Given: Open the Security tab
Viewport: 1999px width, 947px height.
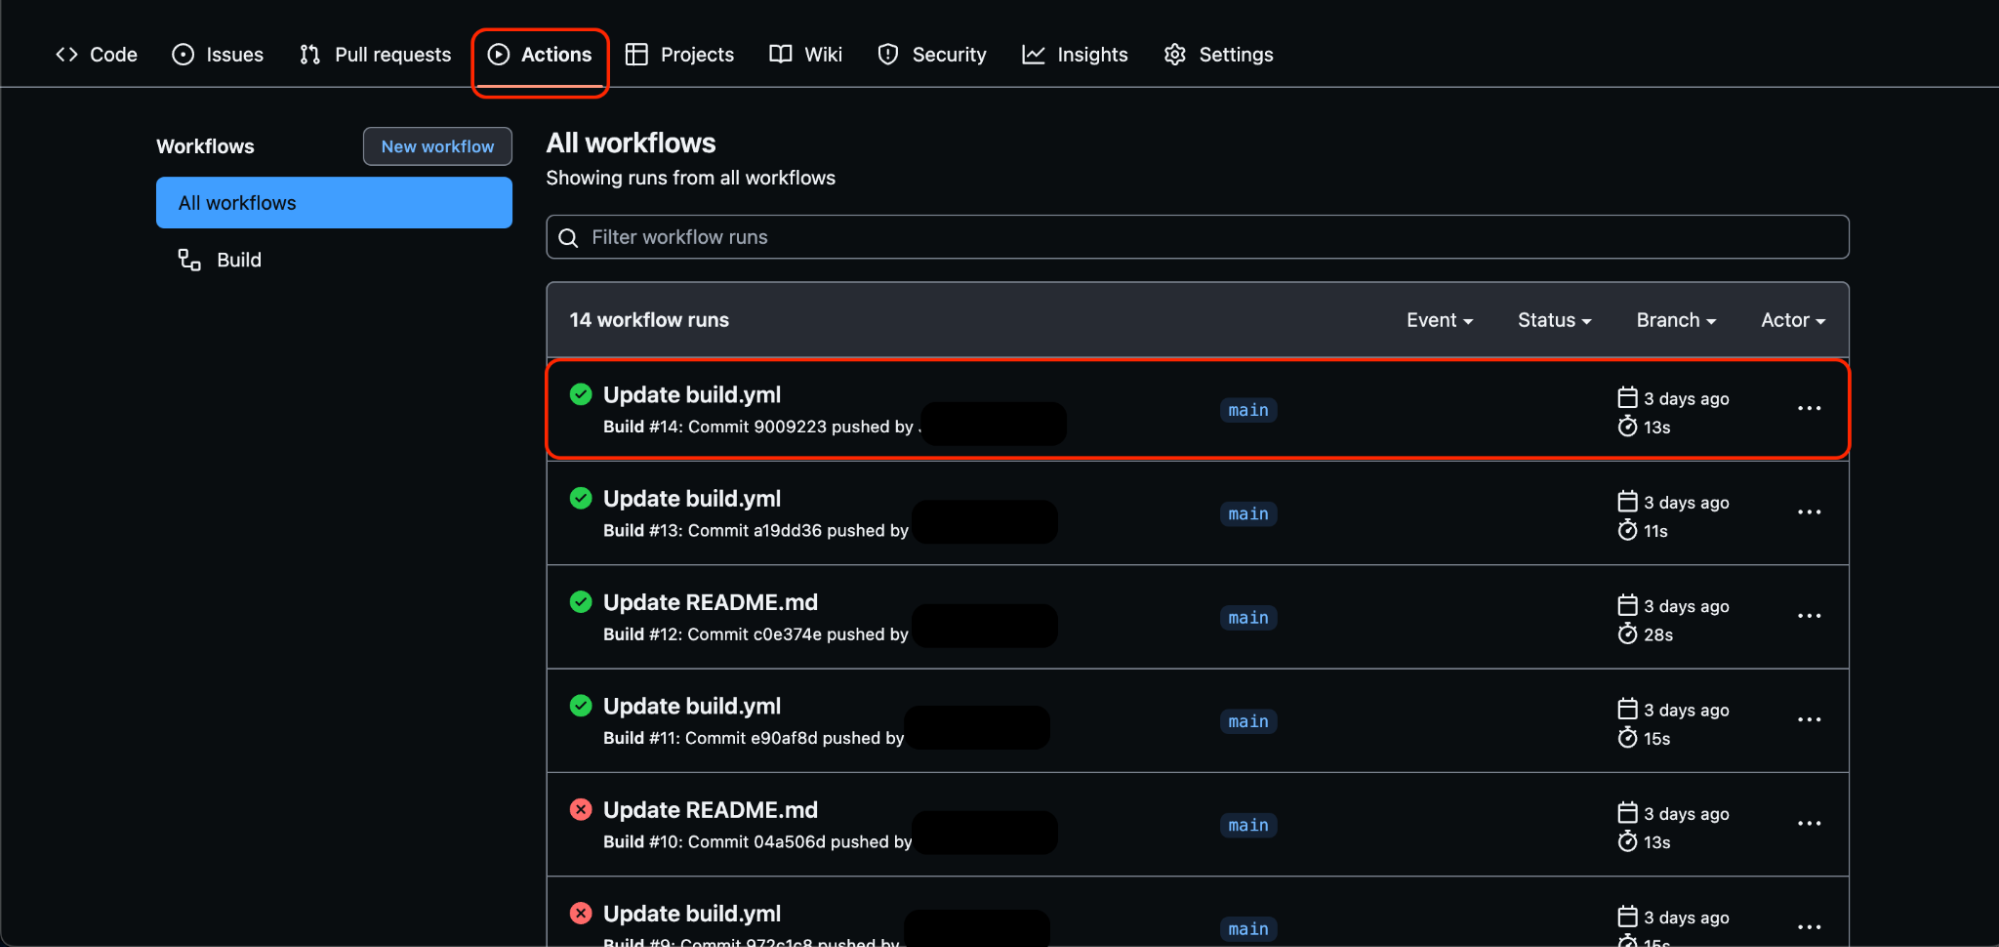Looking at the screenshot, I should point(932,55).
